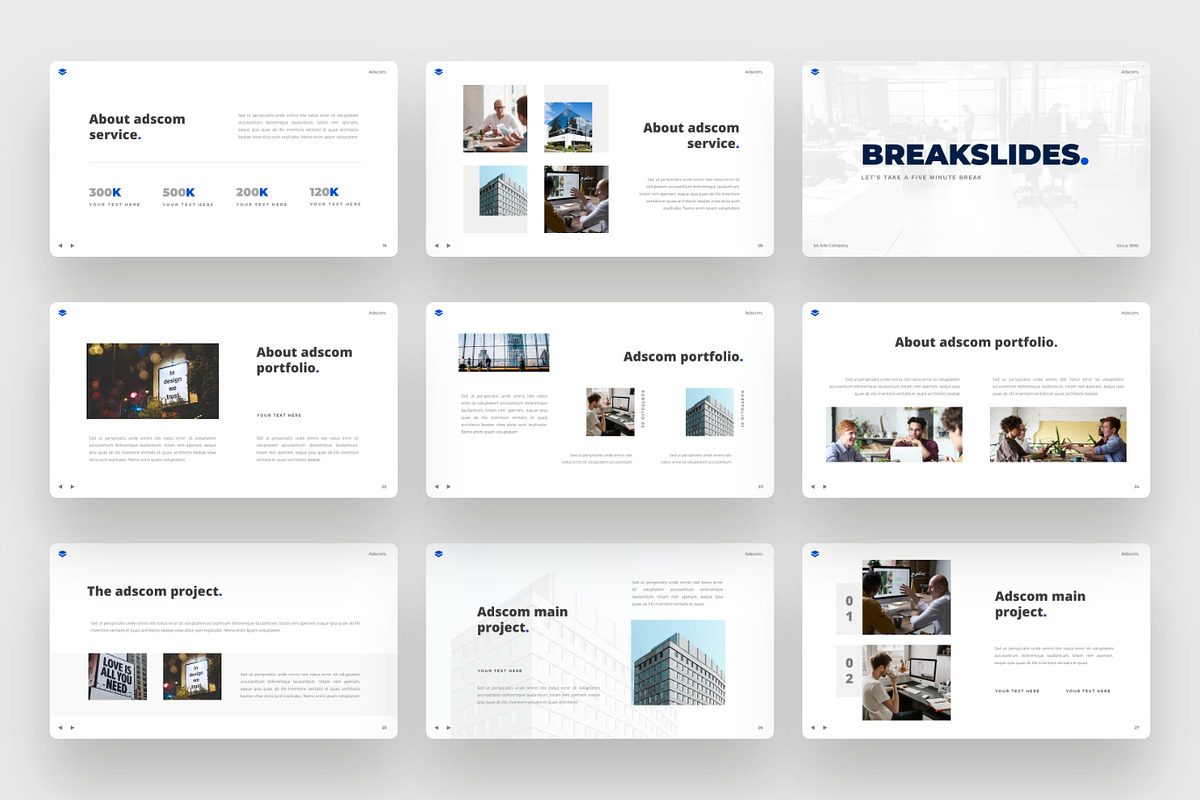The width and height of the screenshot is (1200, 800).
Task: Select the two people at monitor photo on service slide
Action: pos(576,199)
